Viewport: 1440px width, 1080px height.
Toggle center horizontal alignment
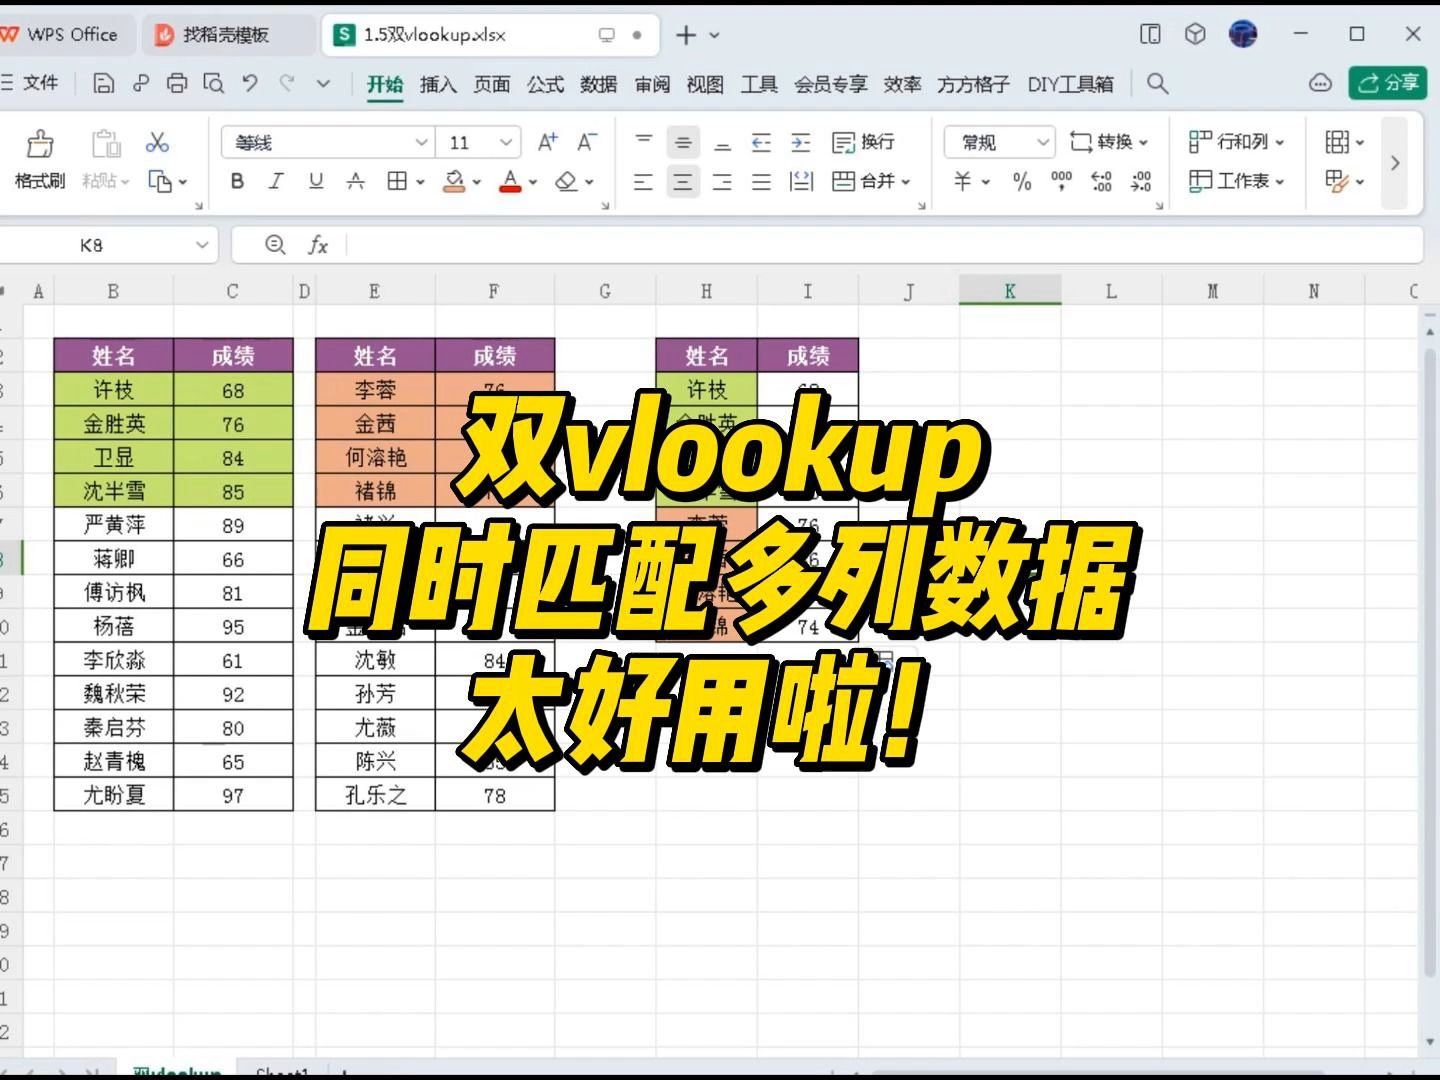coord(683,181)
